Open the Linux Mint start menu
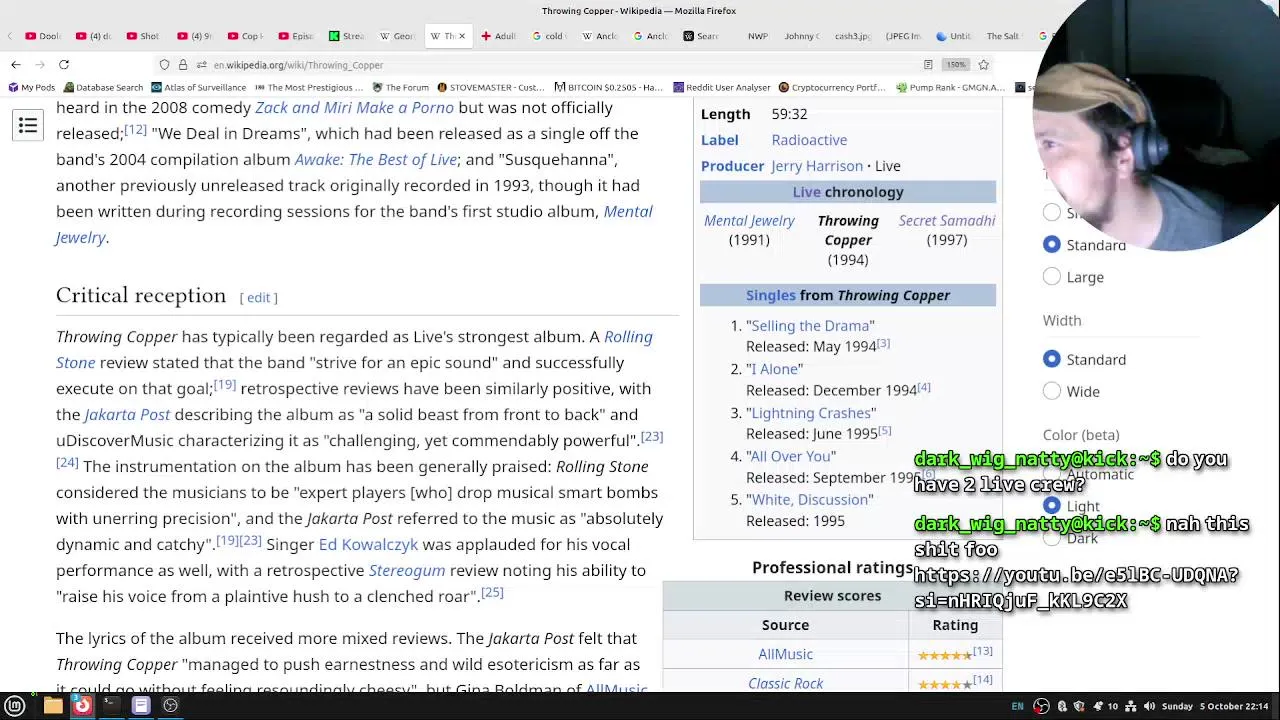Image resolution: width=1280 pixels, height=720 pixels. [15, 706]
